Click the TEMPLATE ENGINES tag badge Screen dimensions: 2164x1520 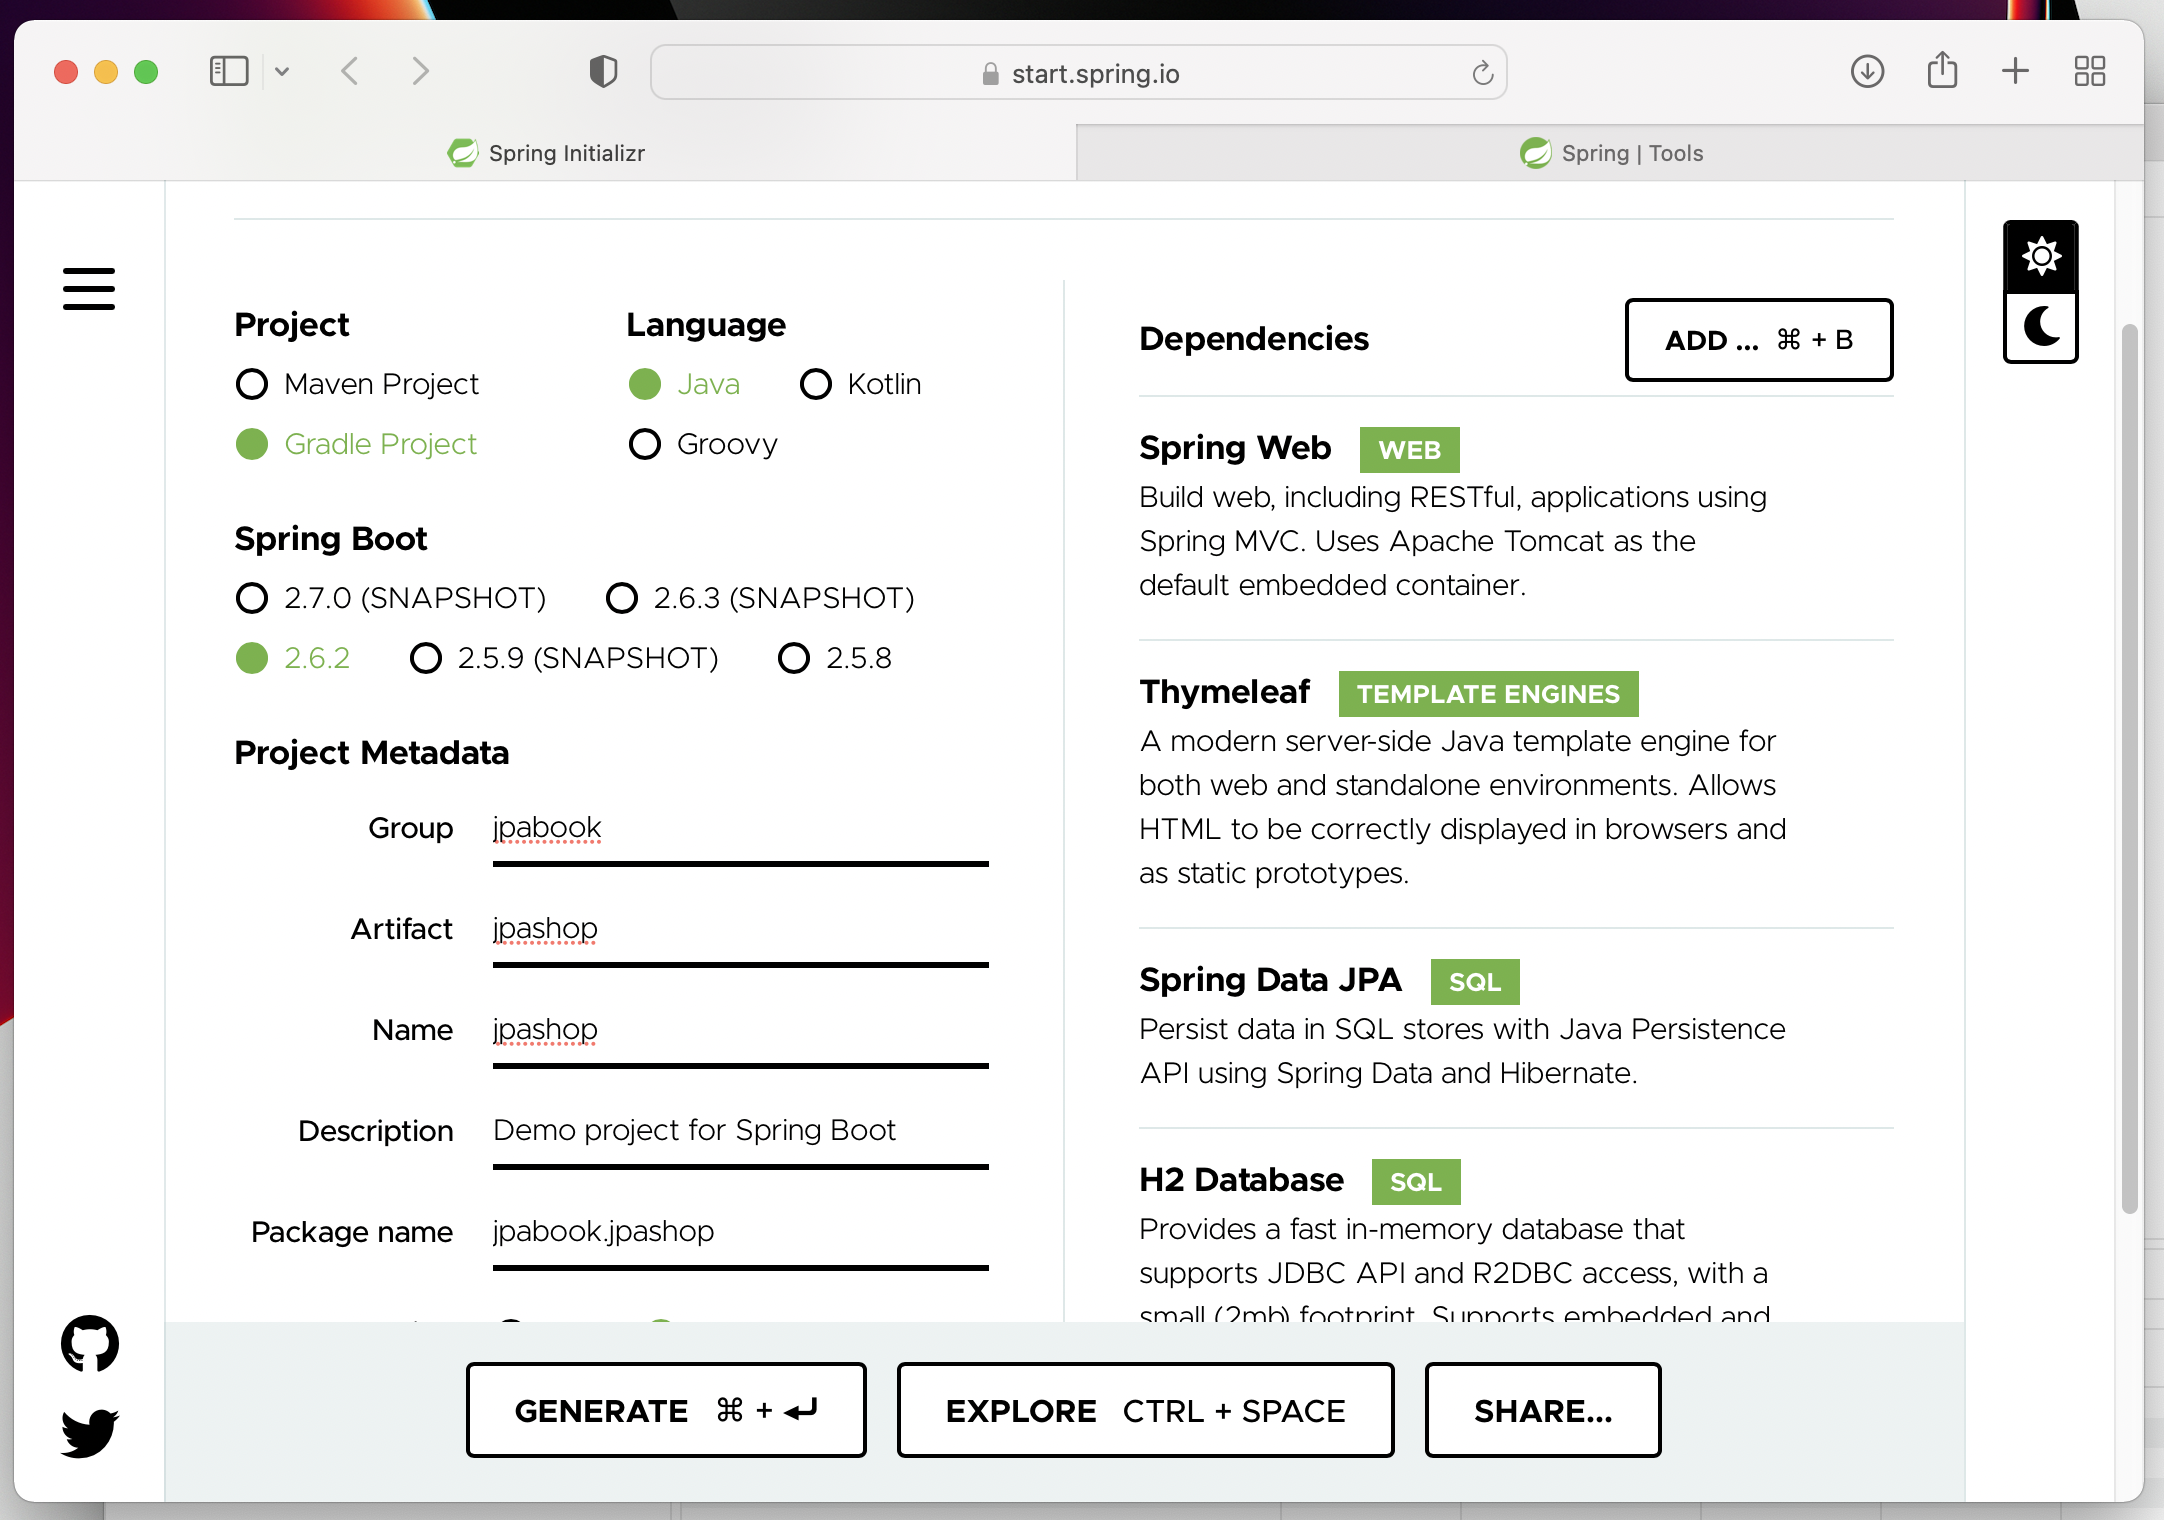1488,694
